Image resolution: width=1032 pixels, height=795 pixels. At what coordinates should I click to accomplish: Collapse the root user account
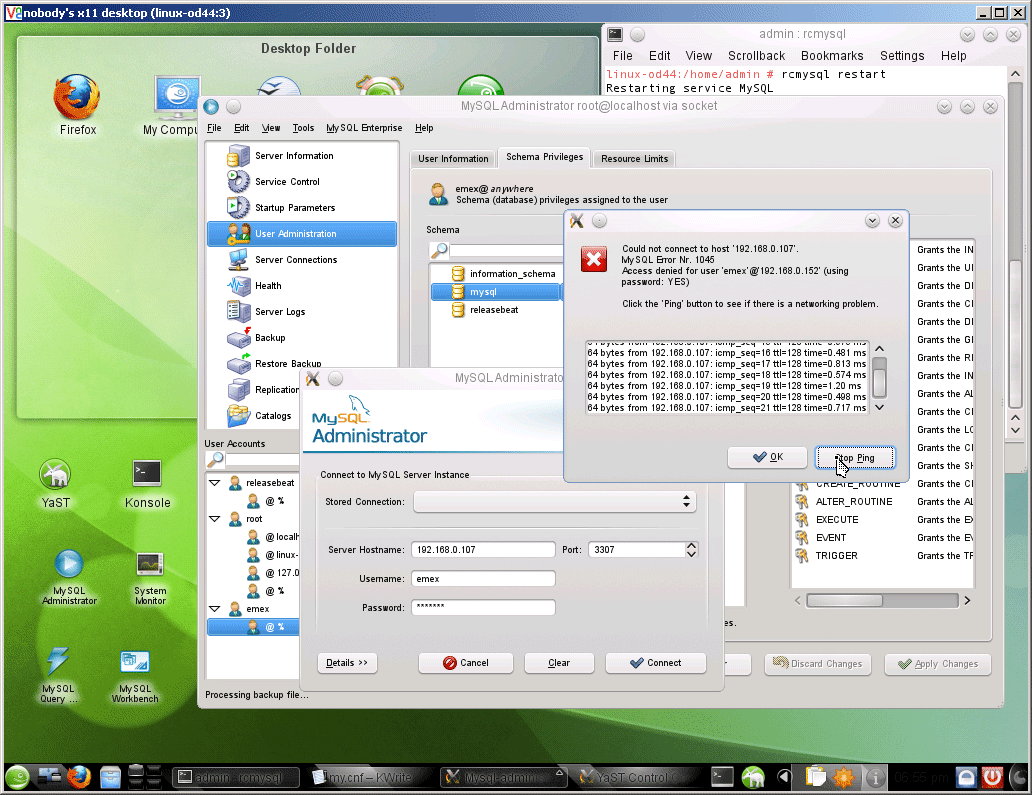coord(215,519)
